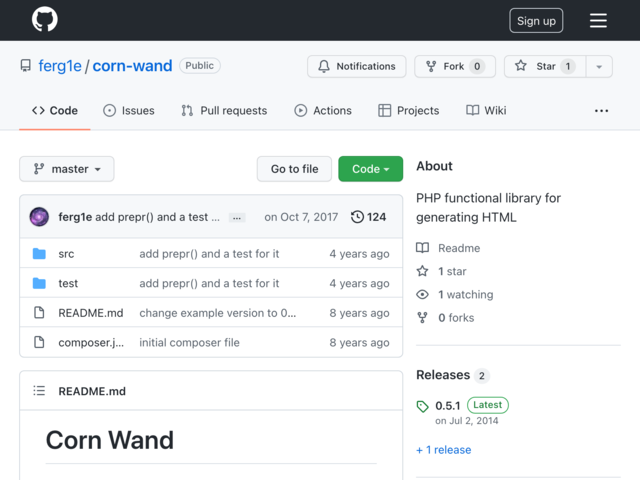Viewport: 640px width, 480px height.
Task: Fork the corn-wand repository
Action: pos(455,66)
